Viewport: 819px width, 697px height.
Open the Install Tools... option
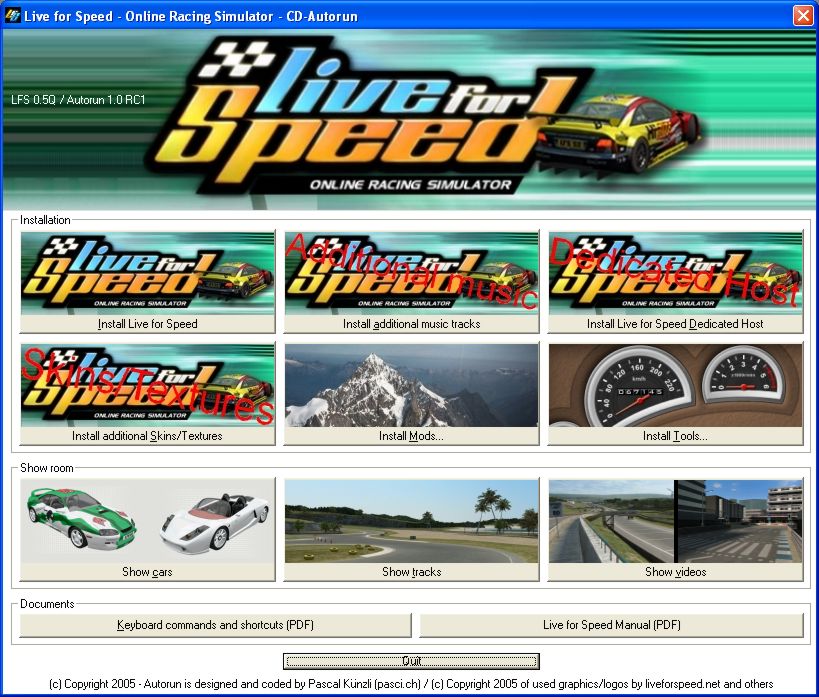click(675, 394)
